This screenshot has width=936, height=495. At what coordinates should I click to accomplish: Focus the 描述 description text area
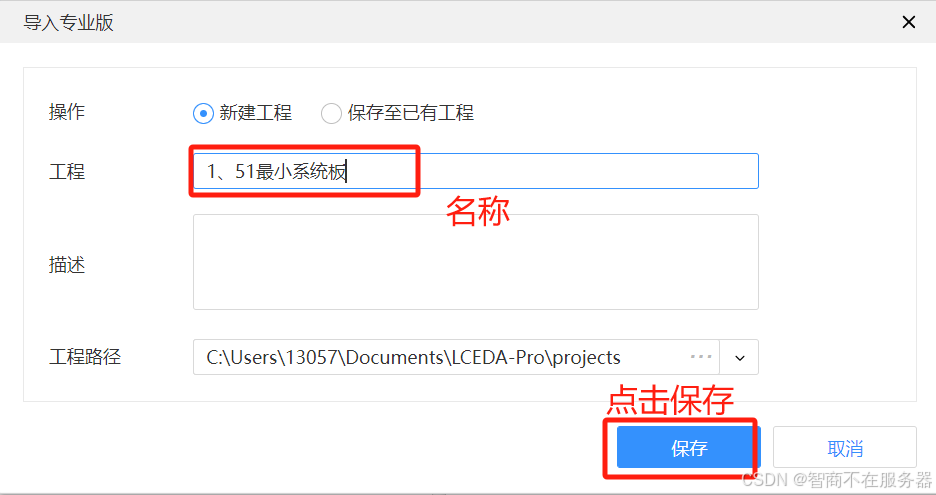pos(476,262)
